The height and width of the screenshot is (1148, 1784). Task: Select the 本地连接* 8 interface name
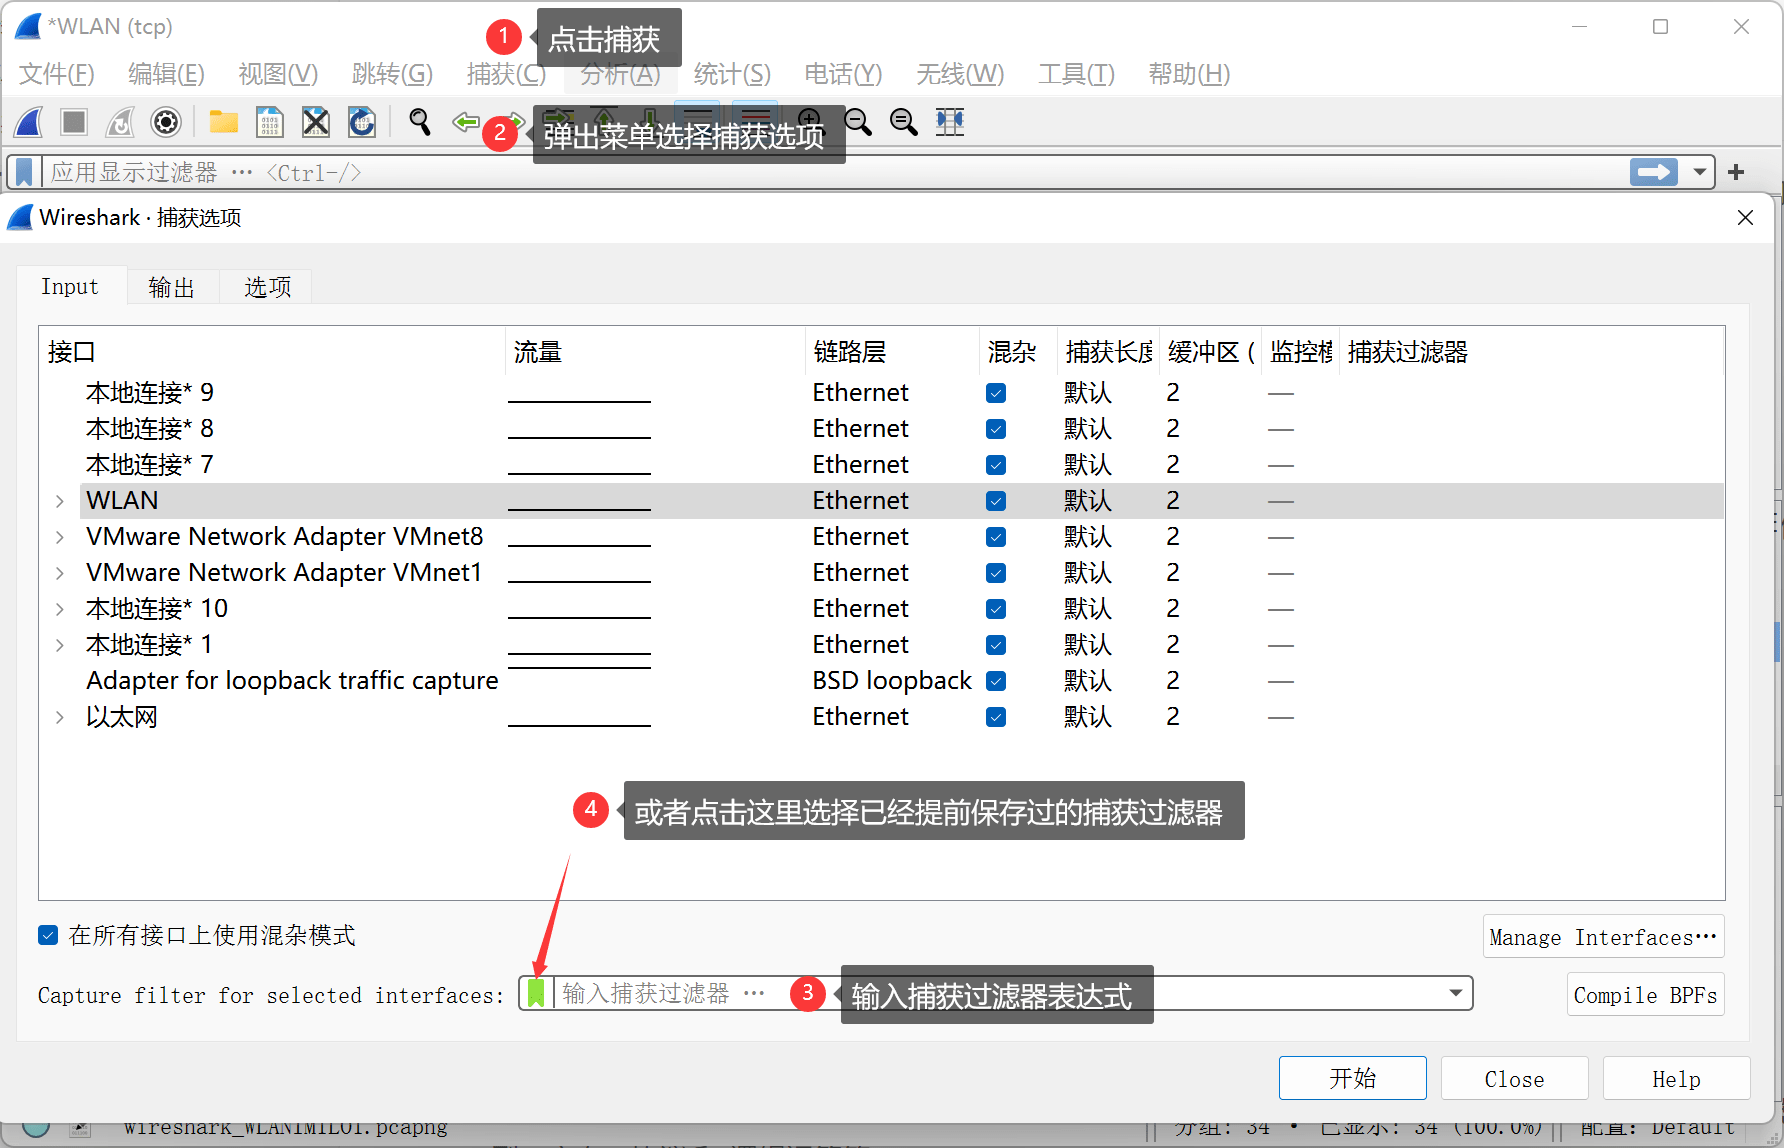[x=150, y=429]
